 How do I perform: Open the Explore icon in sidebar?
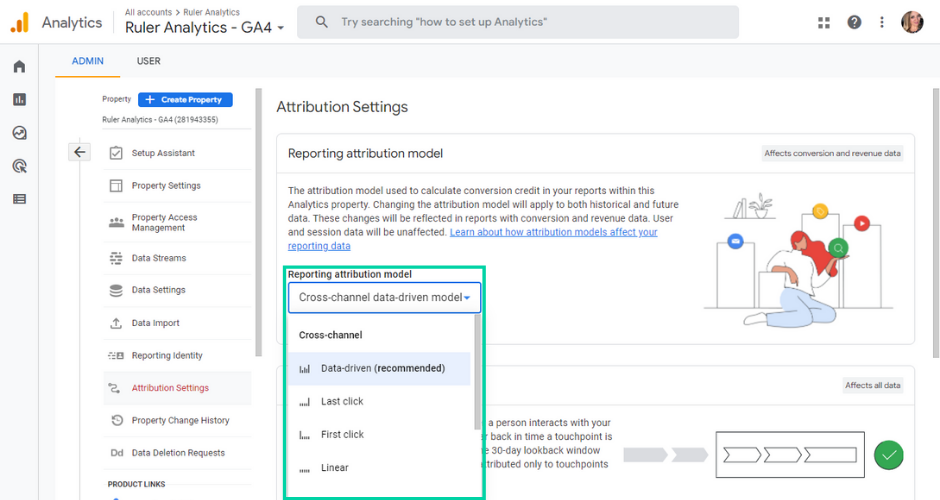click(19, 132)
